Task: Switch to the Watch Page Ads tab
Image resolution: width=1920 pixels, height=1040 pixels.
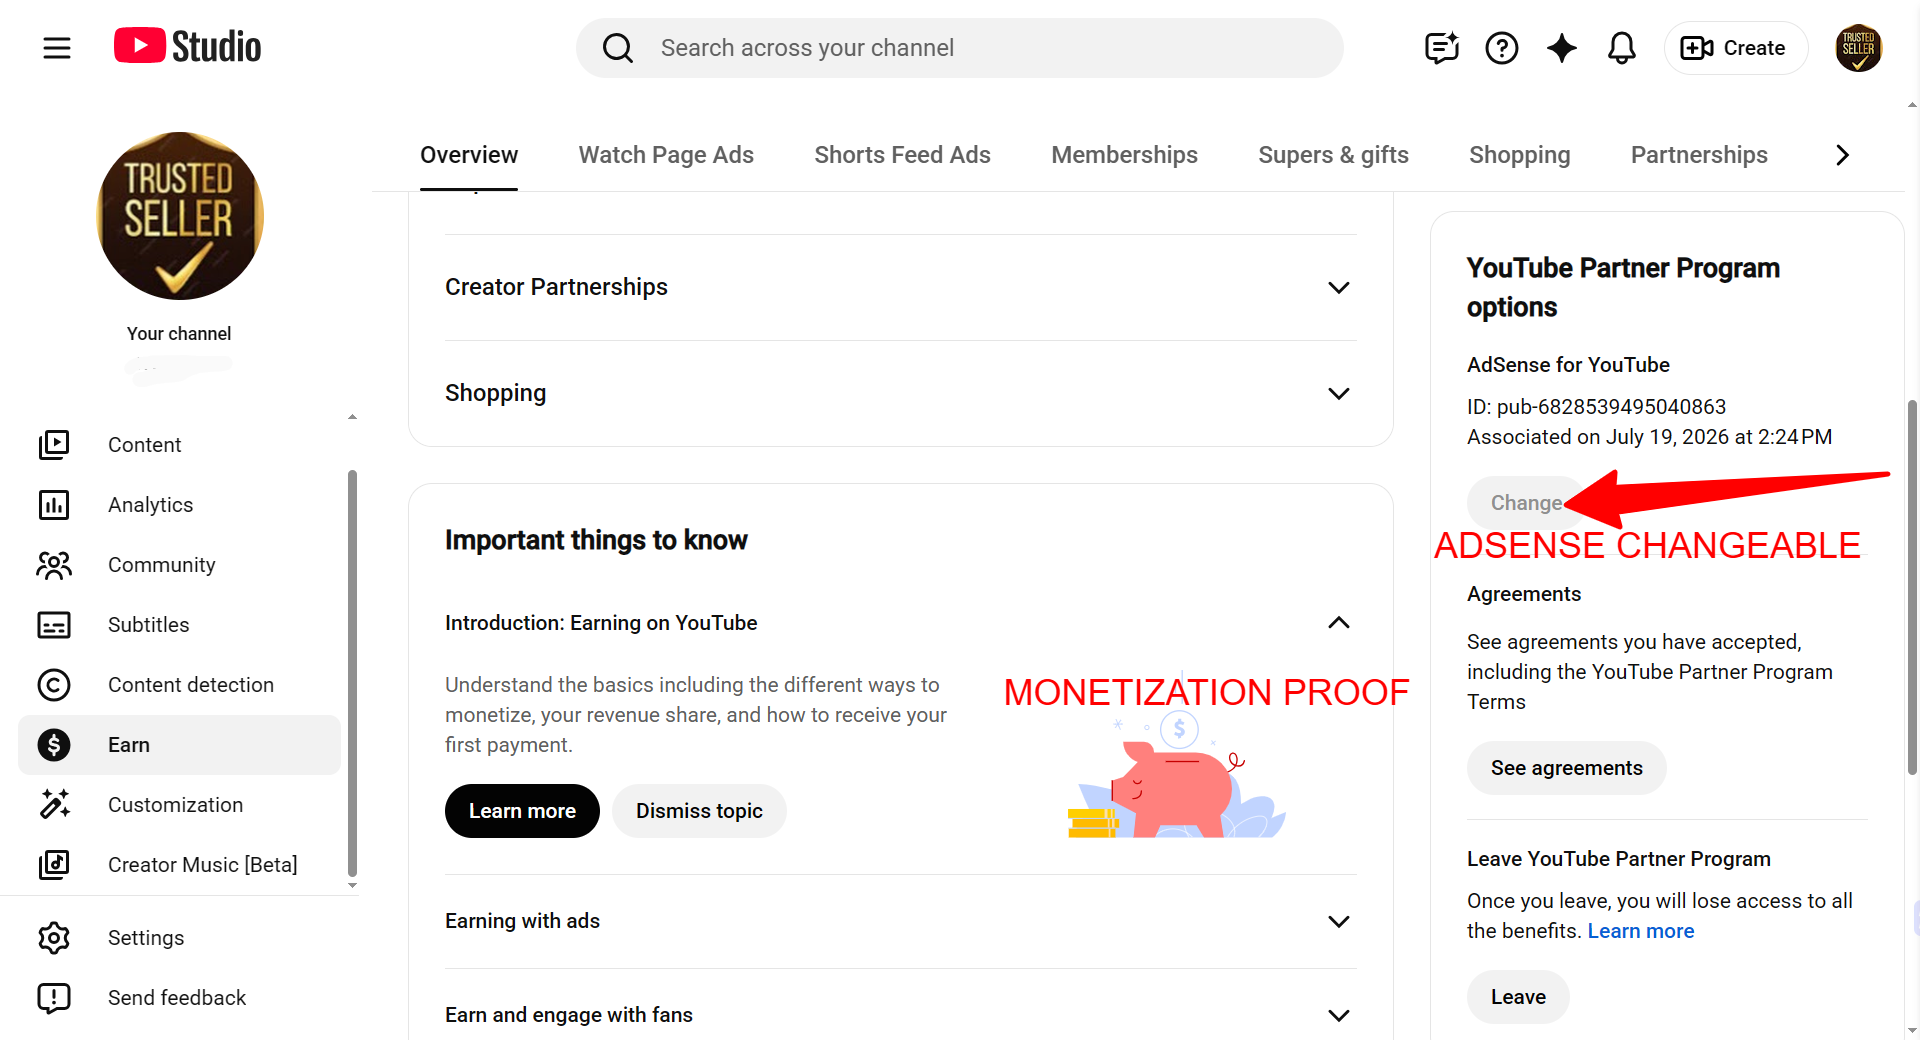Action: [666, 155]
